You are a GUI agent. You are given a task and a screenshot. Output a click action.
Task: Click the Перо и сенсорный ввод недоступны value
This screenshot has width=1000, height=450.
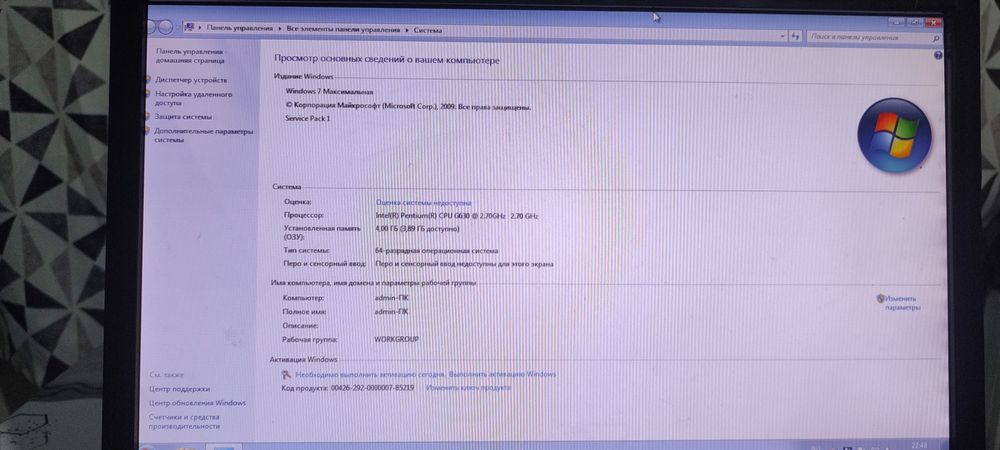[x=464, y=264]
